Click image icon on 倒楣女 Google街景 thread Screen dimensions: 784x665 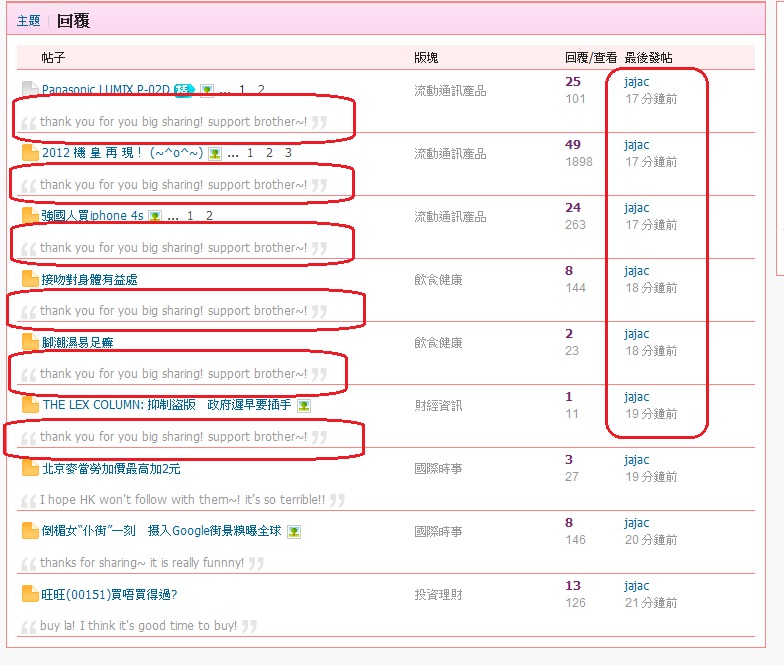294,531
